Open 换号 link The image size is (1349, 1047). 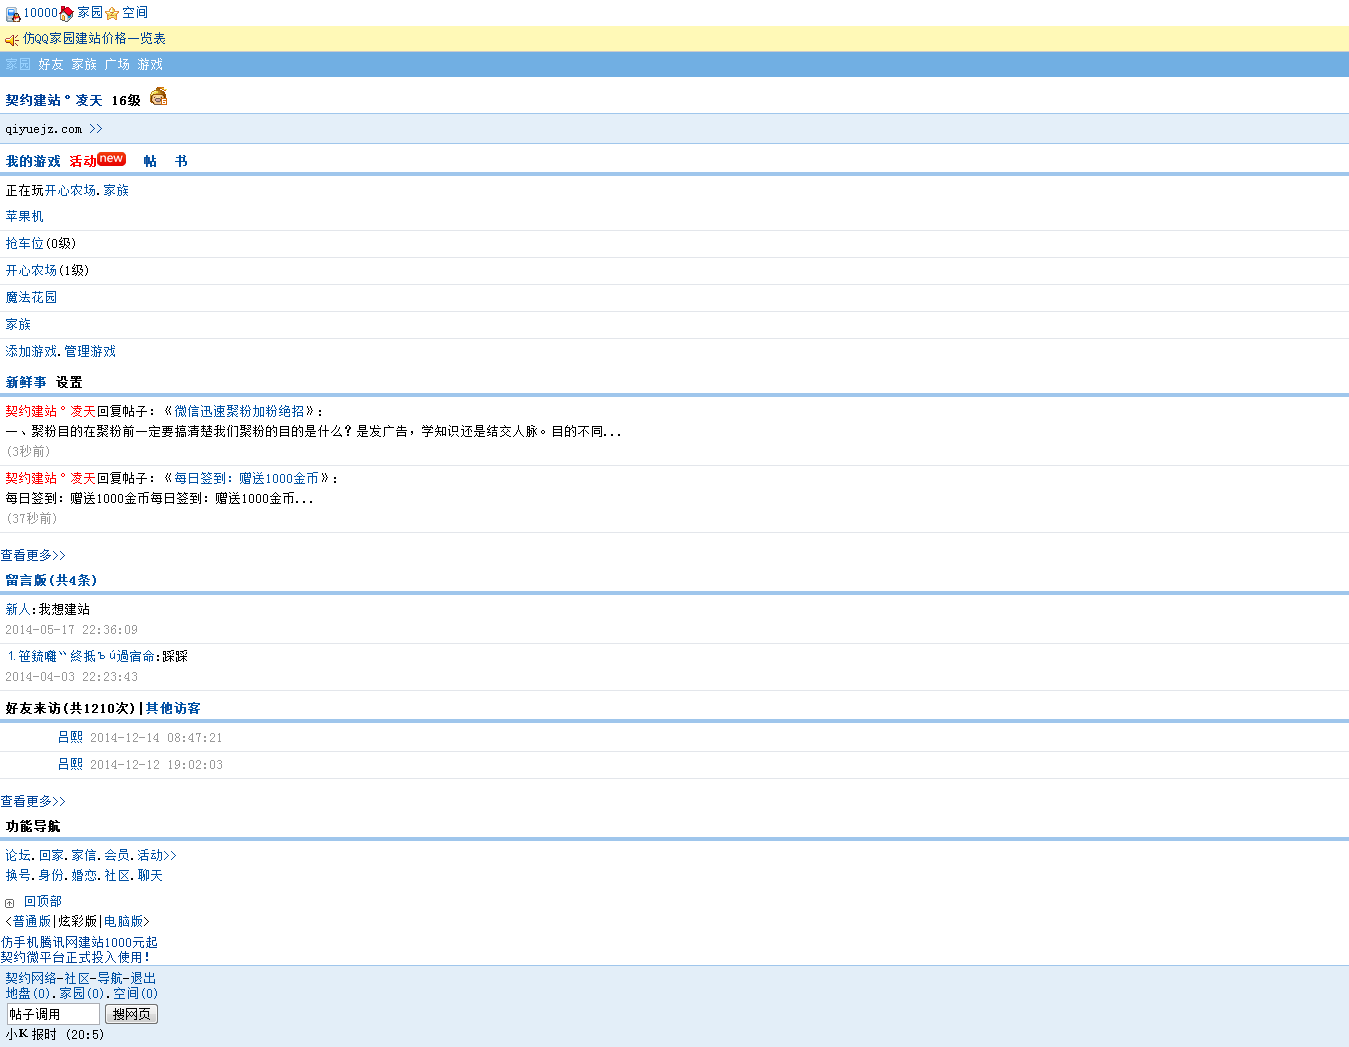[18, 876]
